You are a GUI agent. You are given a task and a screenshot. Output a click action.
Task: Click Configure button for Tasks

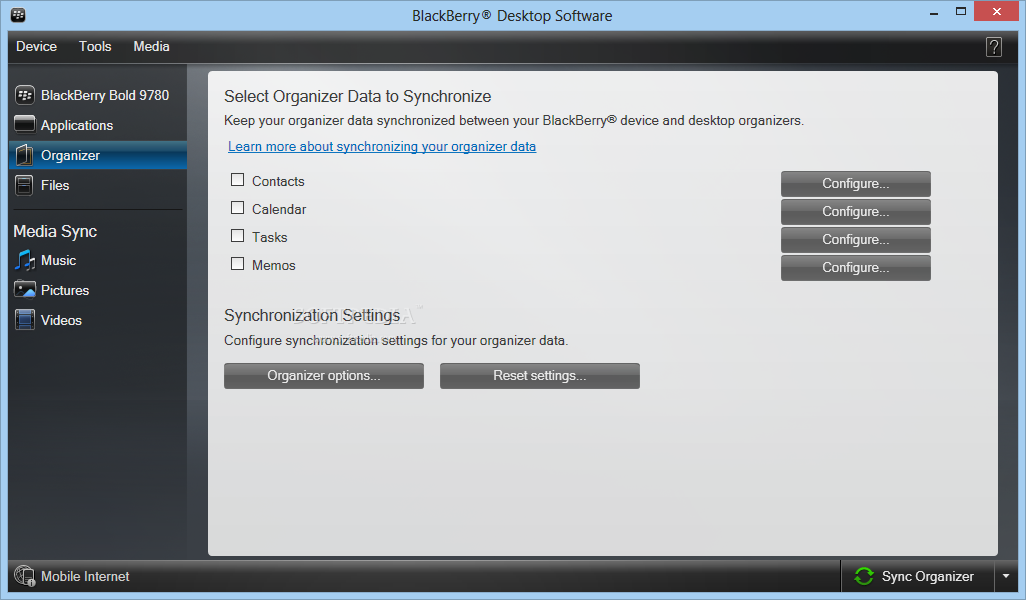[x=855, y=240]
